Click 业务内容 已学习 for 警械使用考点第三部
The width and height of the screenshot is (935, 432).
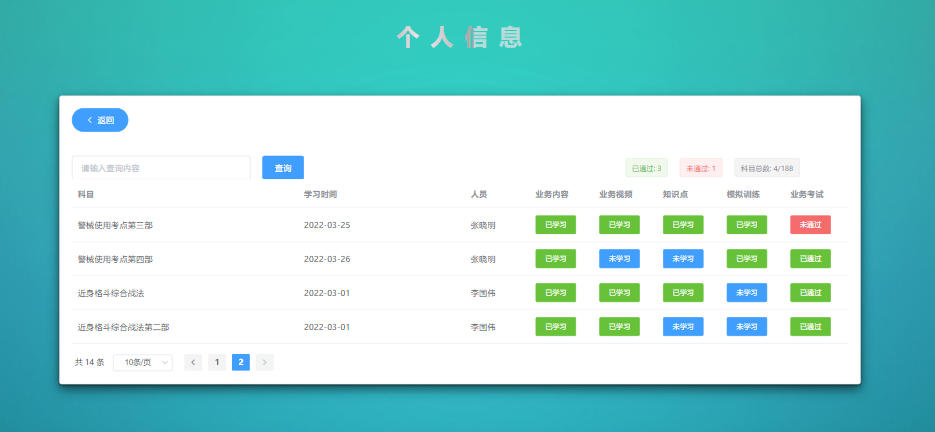point(556,225)
